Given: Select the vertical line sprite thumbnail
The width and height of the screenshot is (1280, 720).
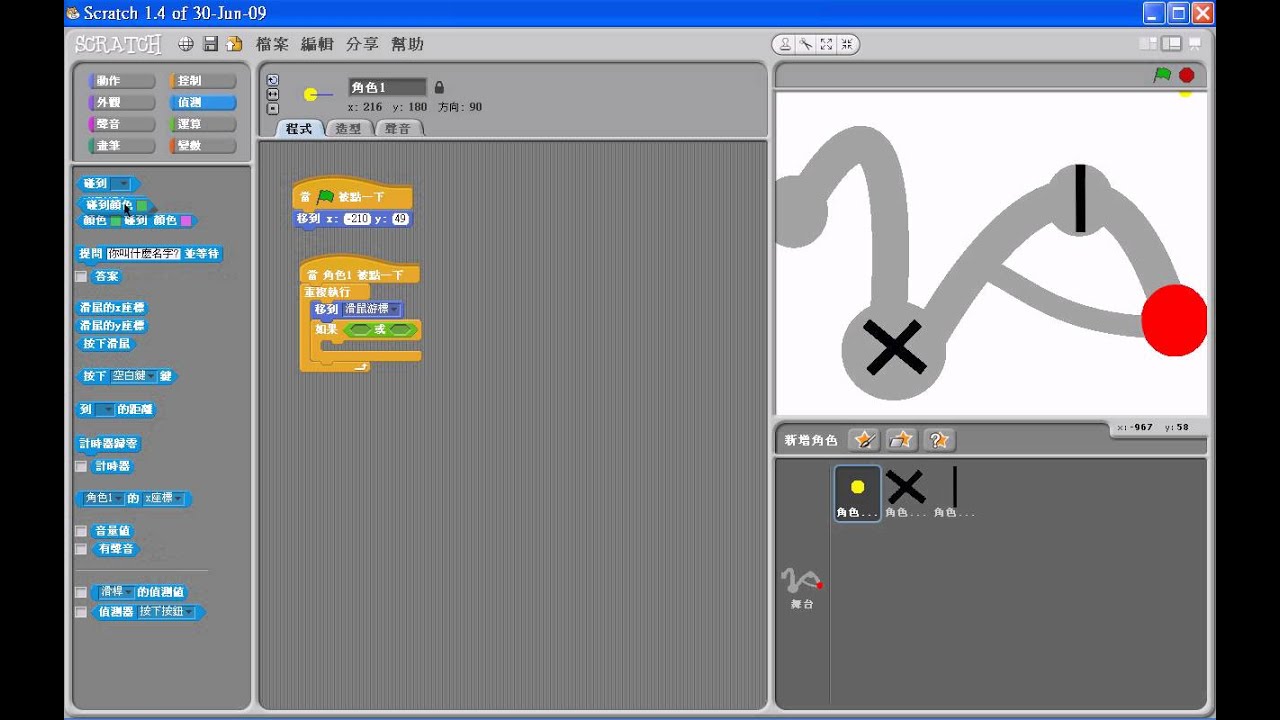Looking at the screenshot, I should pyautogui.click(x=954, y=493).
